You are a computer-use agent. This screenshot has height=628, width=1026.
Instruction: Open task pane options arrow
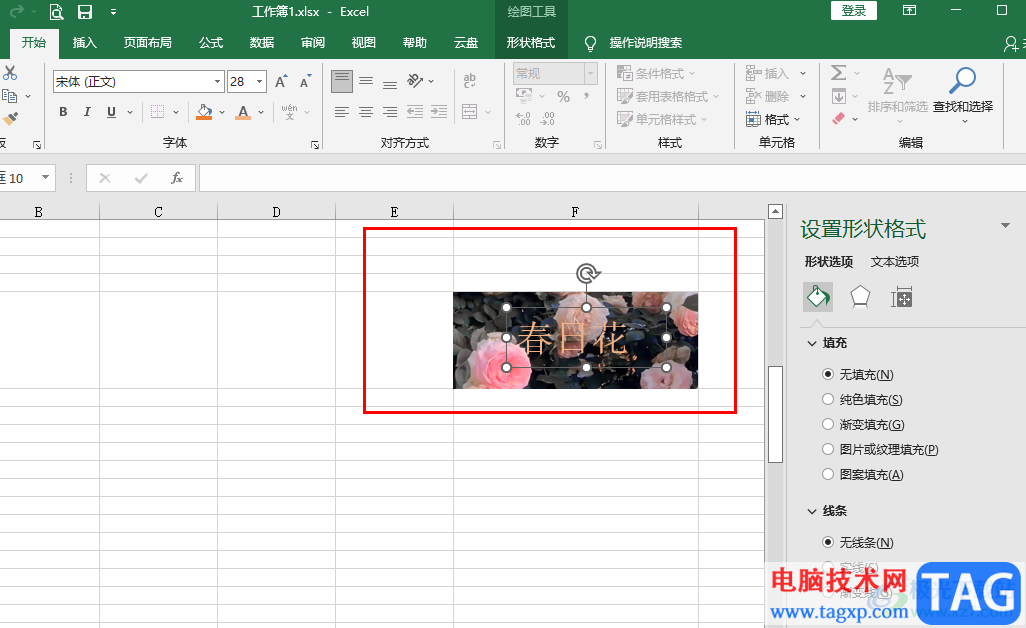click(x=1005, y=226)
